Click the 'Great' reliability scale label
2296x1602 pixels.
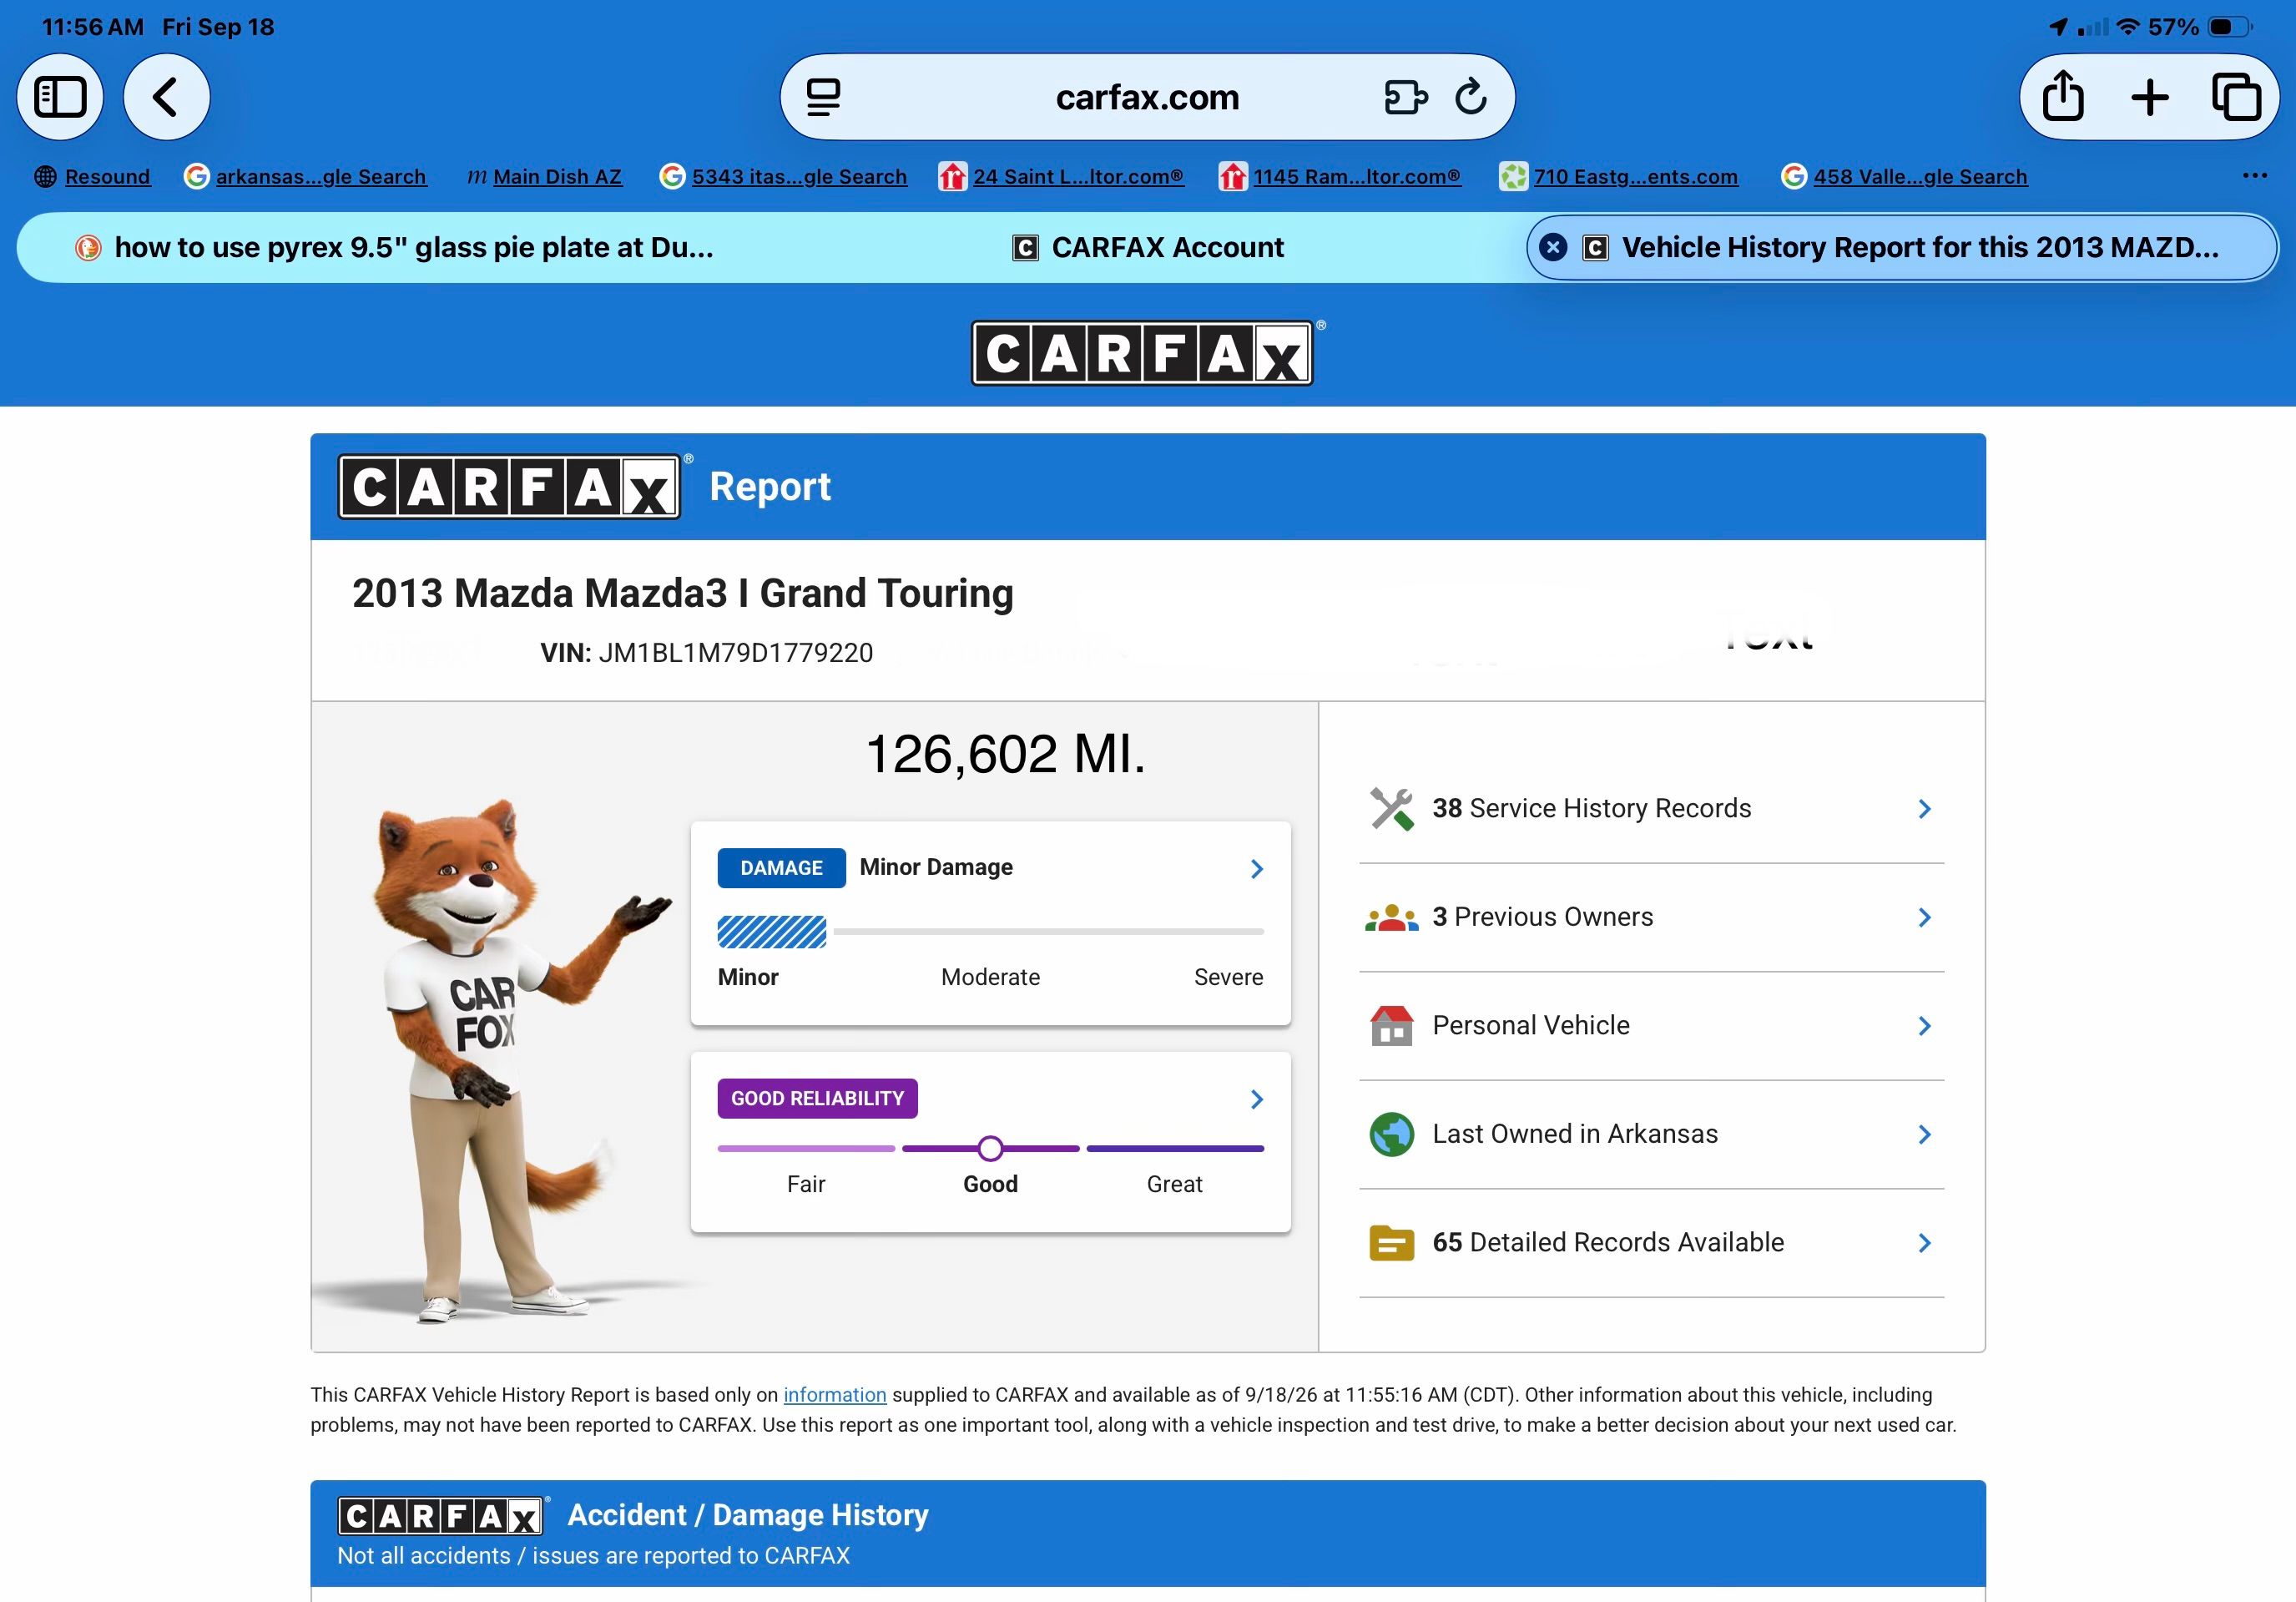coord(1174,1185)
